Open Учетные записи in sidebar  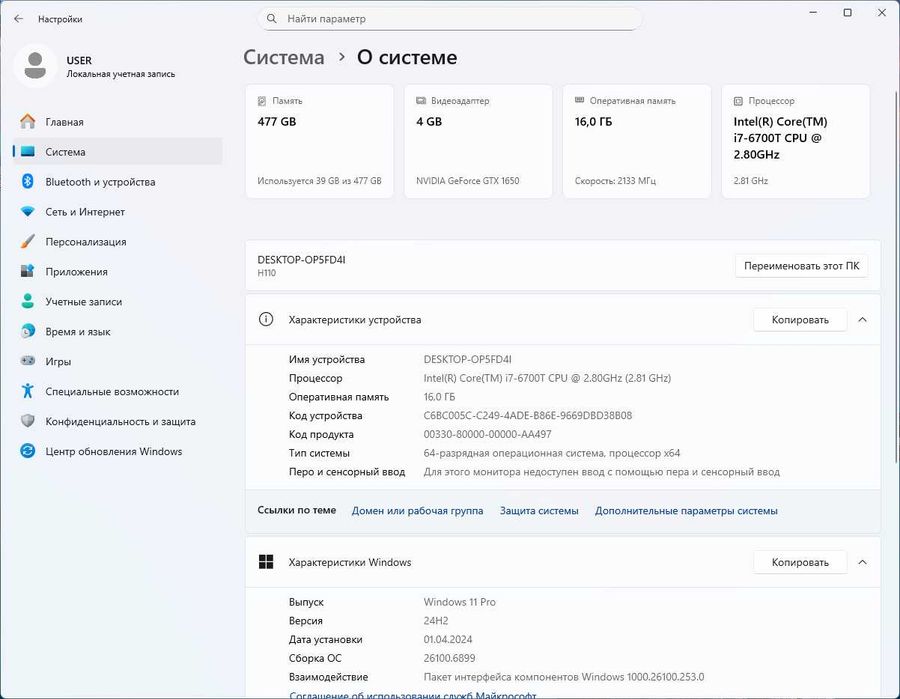coord(118,301)
